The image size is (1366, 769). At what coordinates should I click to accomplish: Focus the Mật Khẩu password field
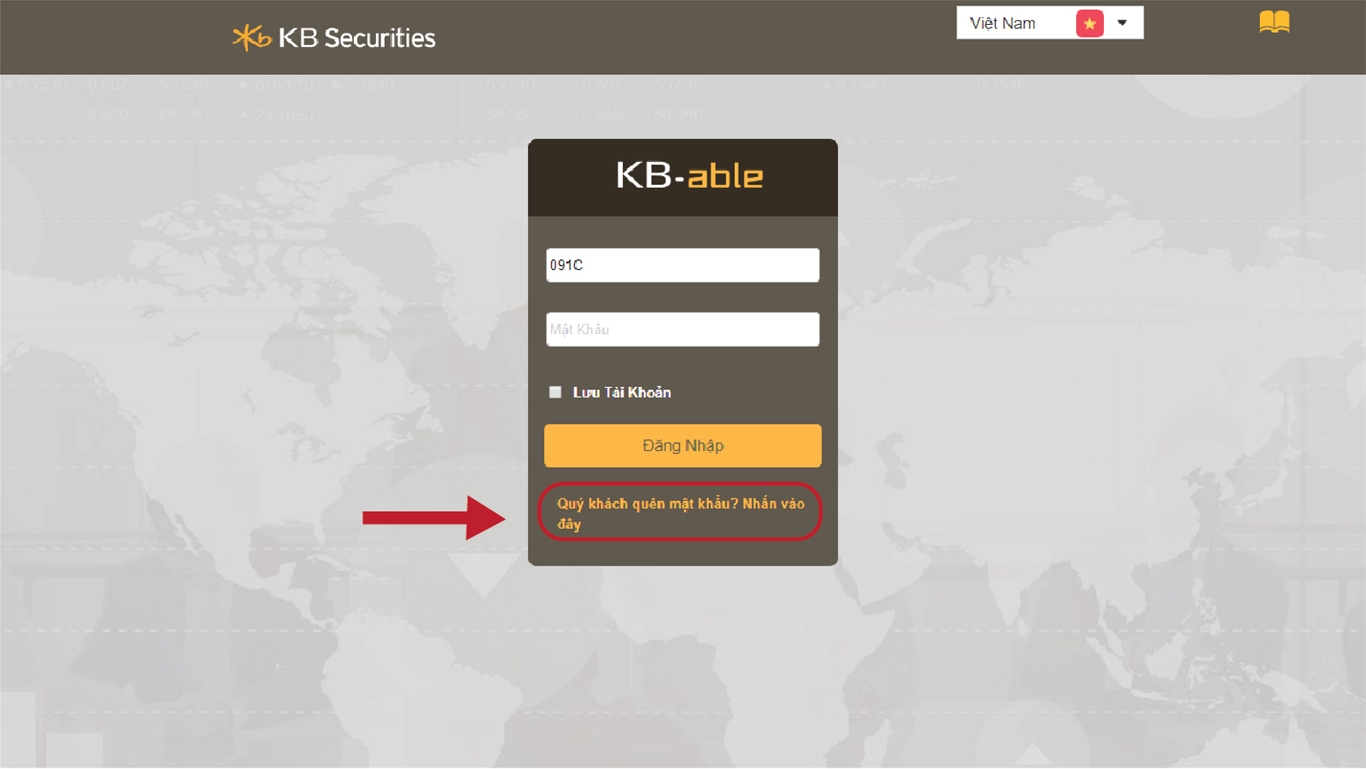pos(683,329)
